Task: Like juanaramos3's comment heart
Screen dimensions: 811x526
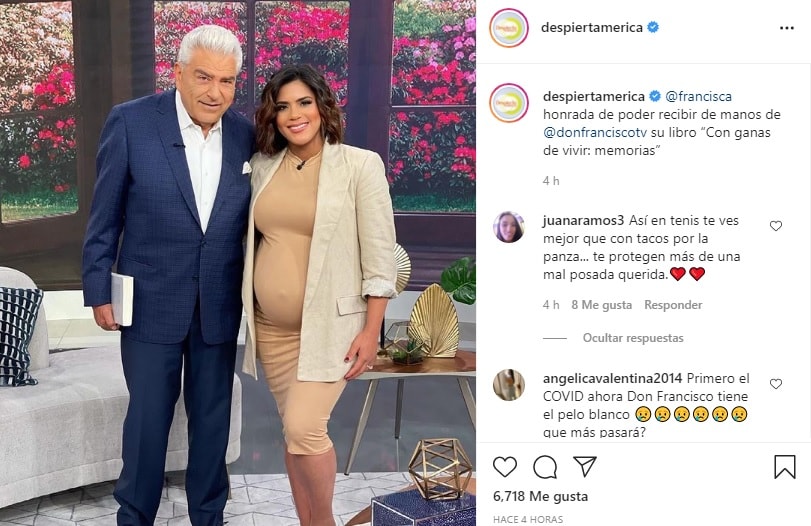Action: (x=775, y=226)
